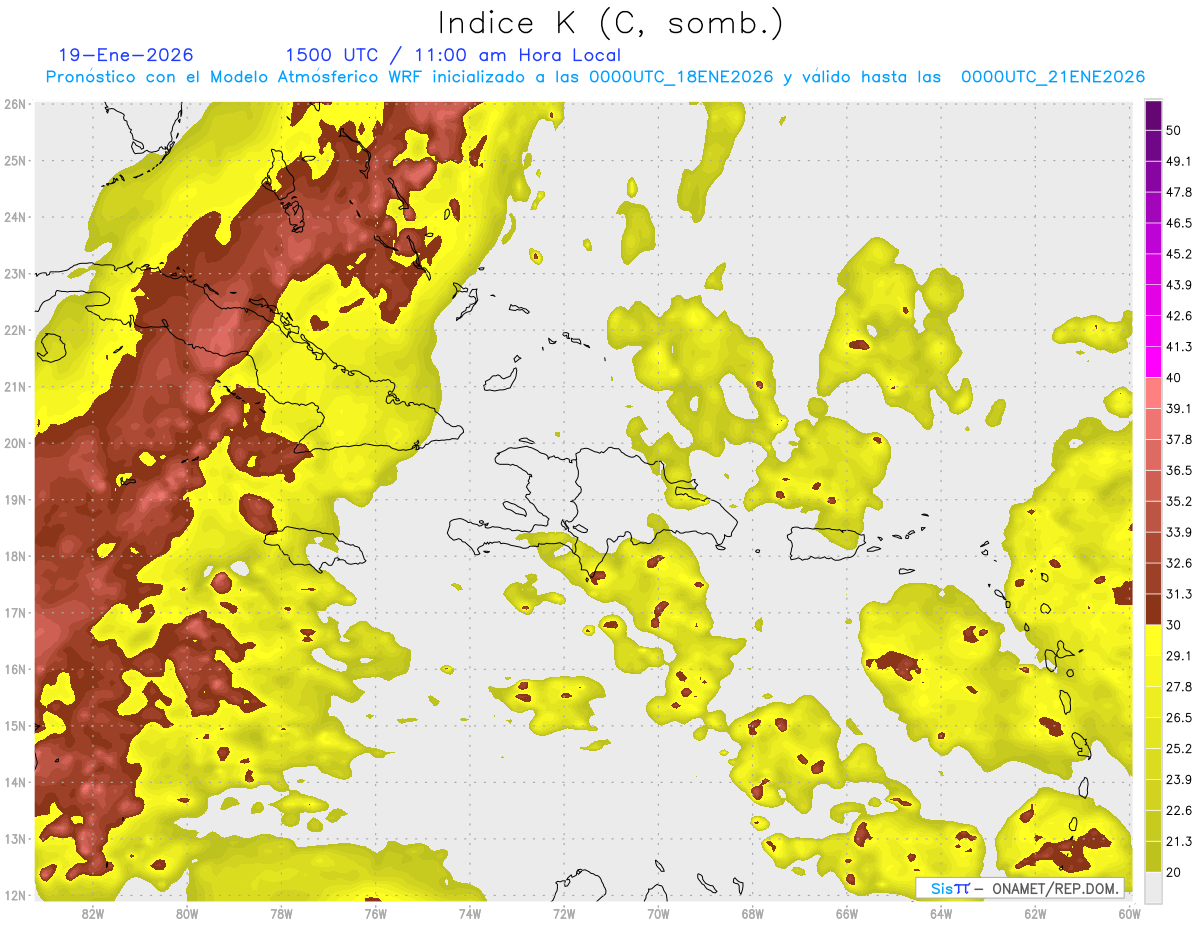Click longitude axis label 80W

click(187, 914)
